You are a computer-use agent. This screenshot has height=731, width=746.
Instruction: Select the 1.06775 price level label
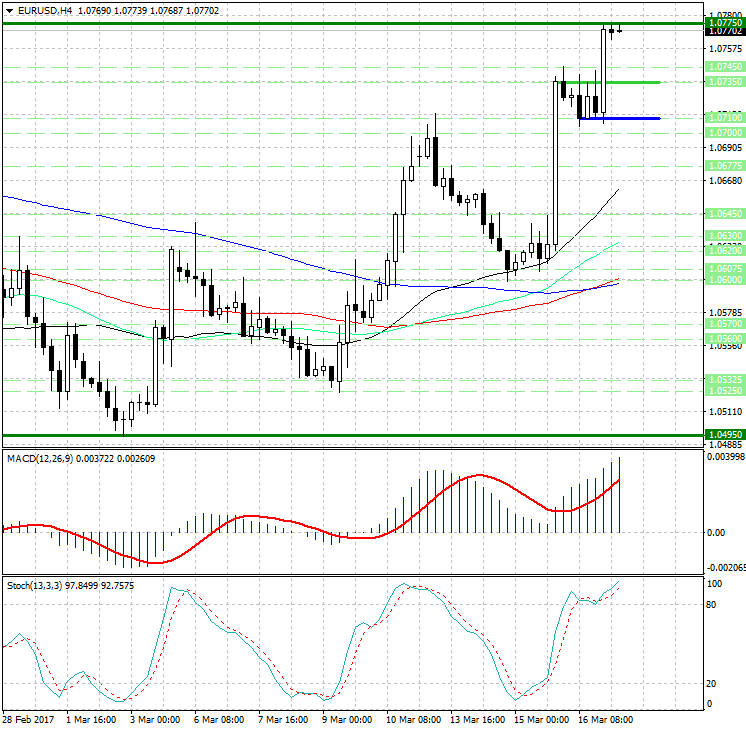(725, 166)
